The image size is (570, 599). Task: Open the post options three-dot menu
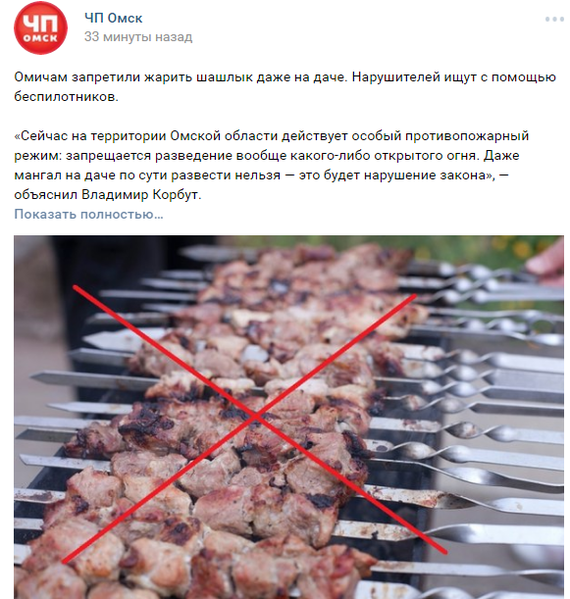tap(554, 19)
